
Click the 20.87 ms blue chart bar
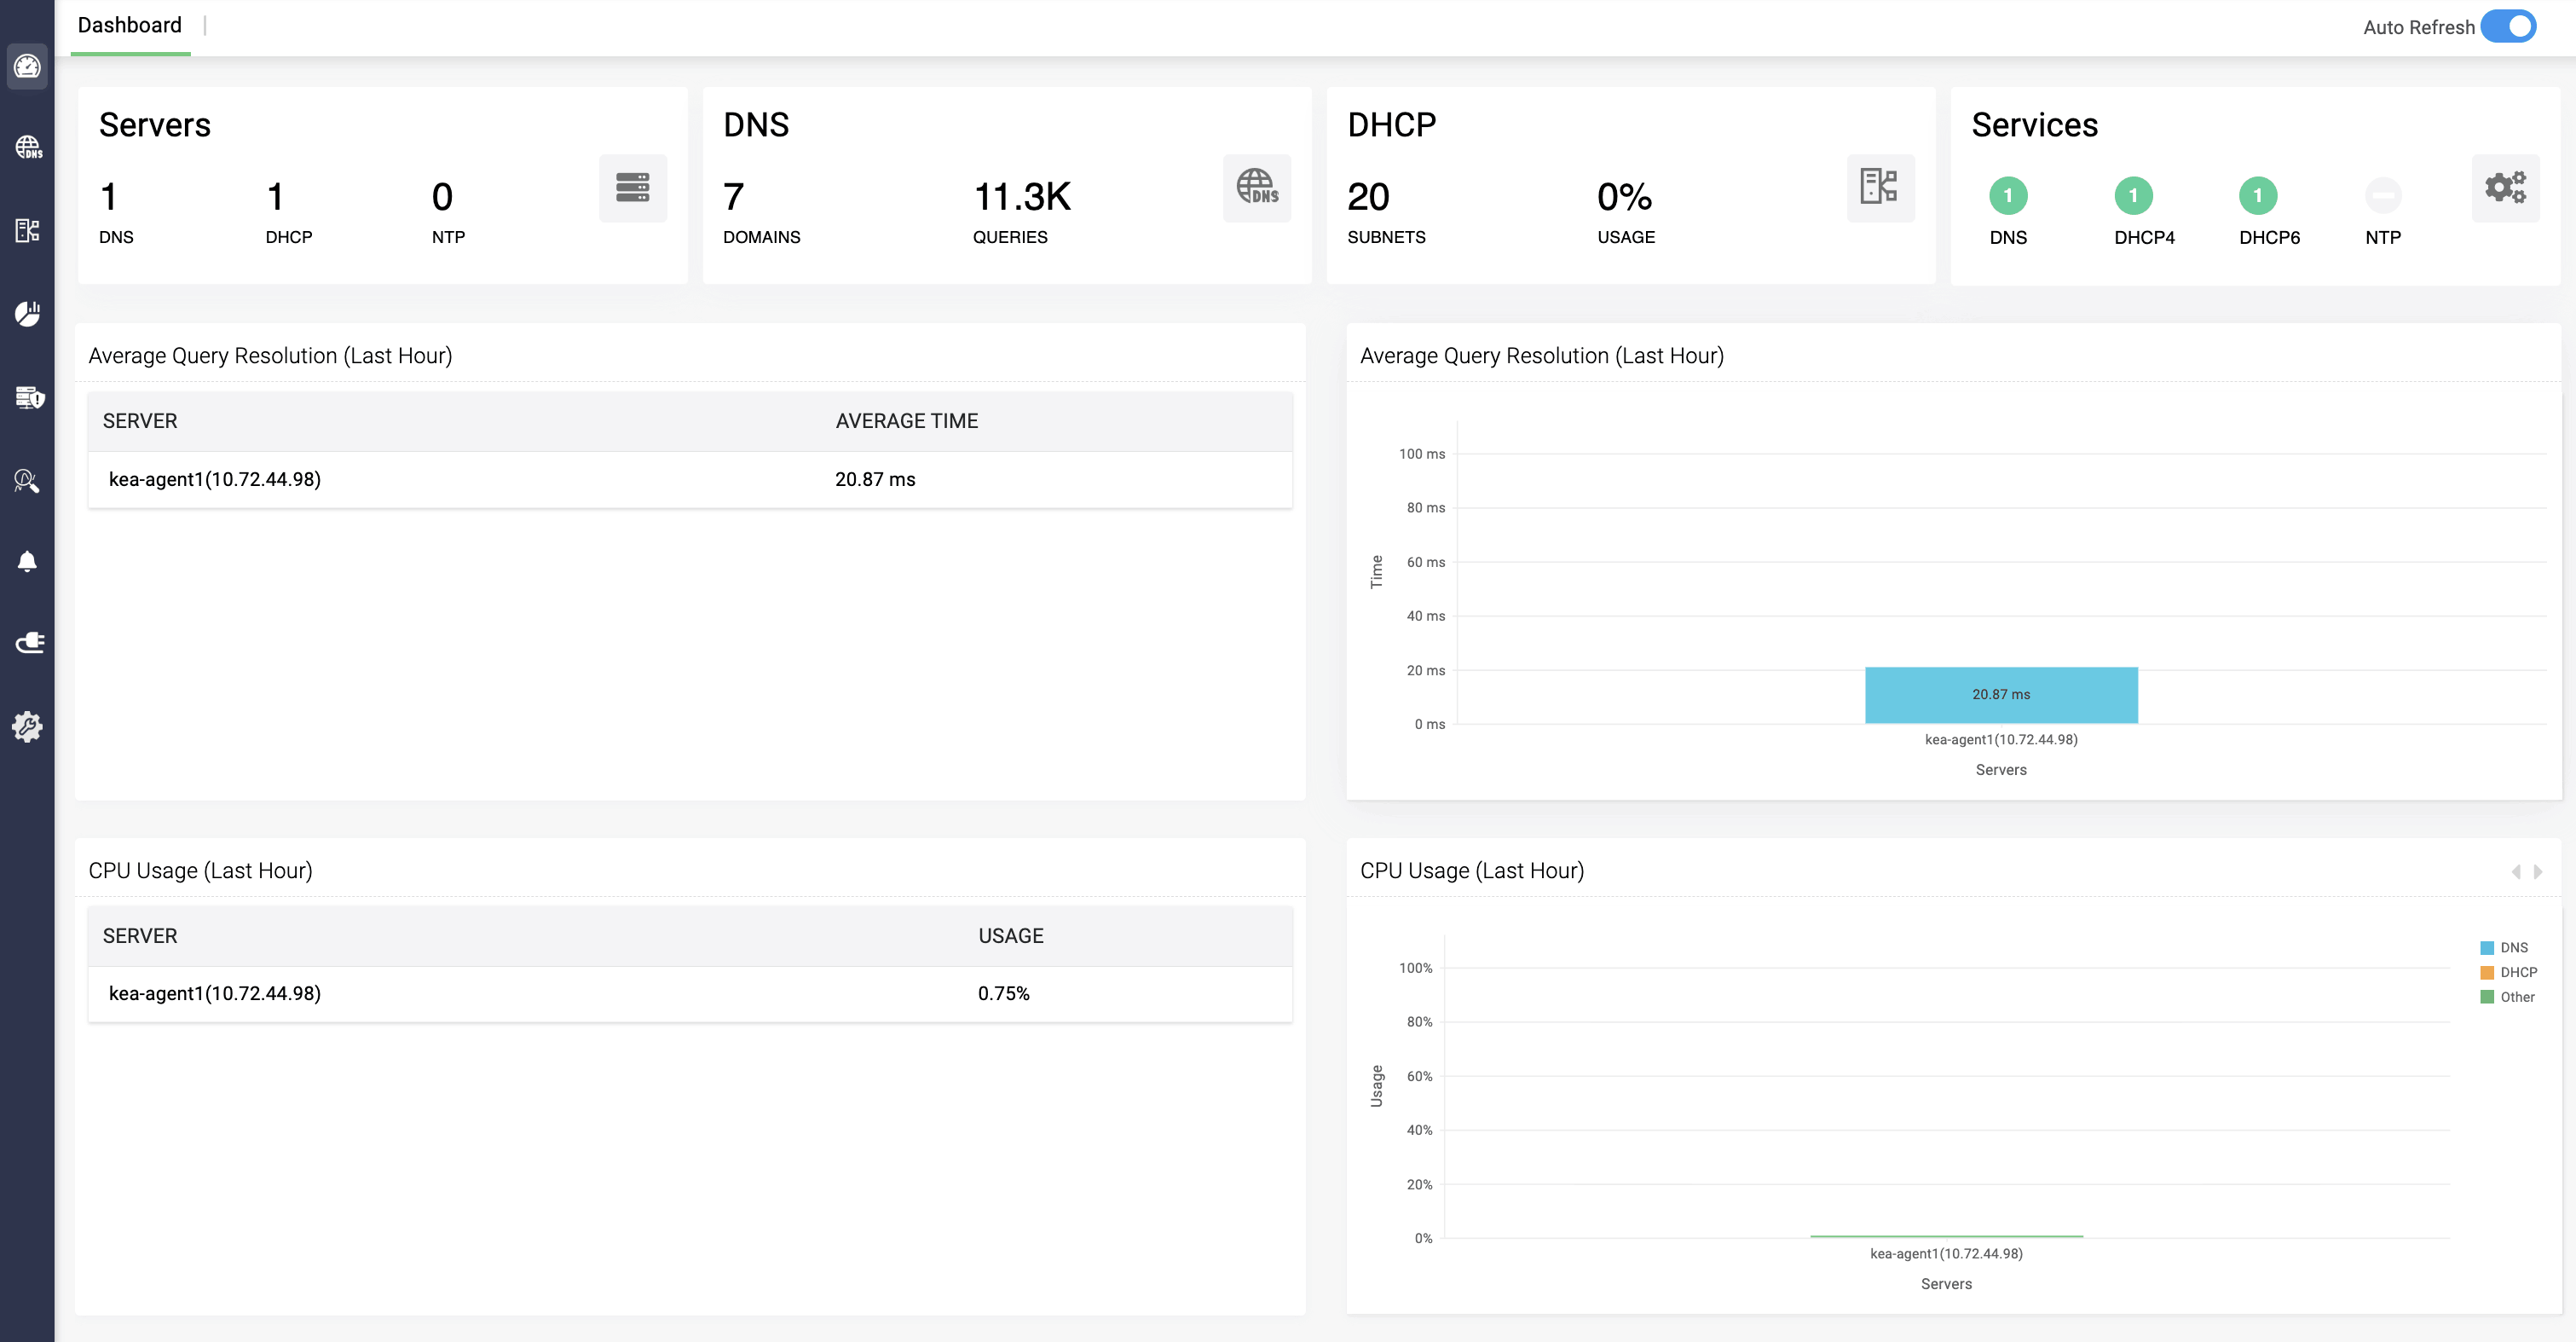pos(2001,695)
